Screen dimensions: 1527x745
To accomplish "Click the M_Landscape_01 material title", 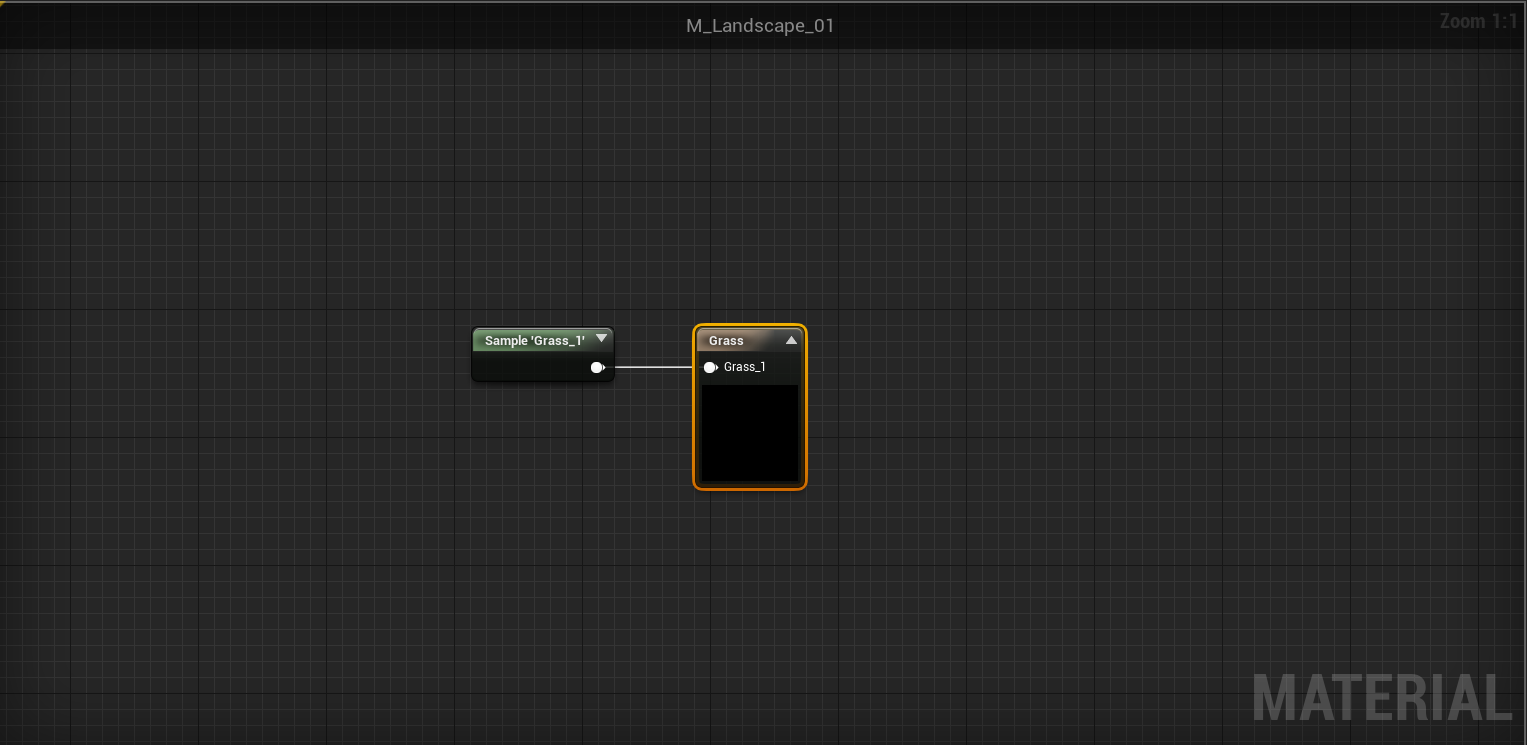I will 761,25.
